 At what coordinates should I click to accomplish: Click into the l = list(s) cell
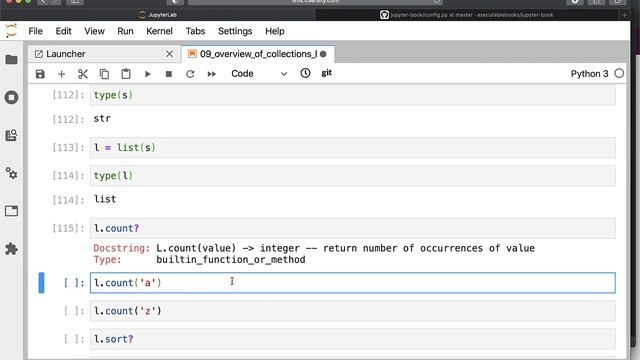pos(353,147)
